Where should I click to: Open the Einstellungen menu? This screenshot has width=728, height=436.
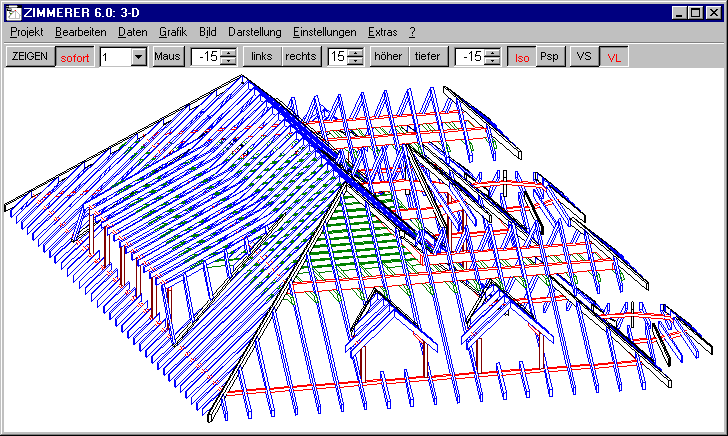[324, 32]
